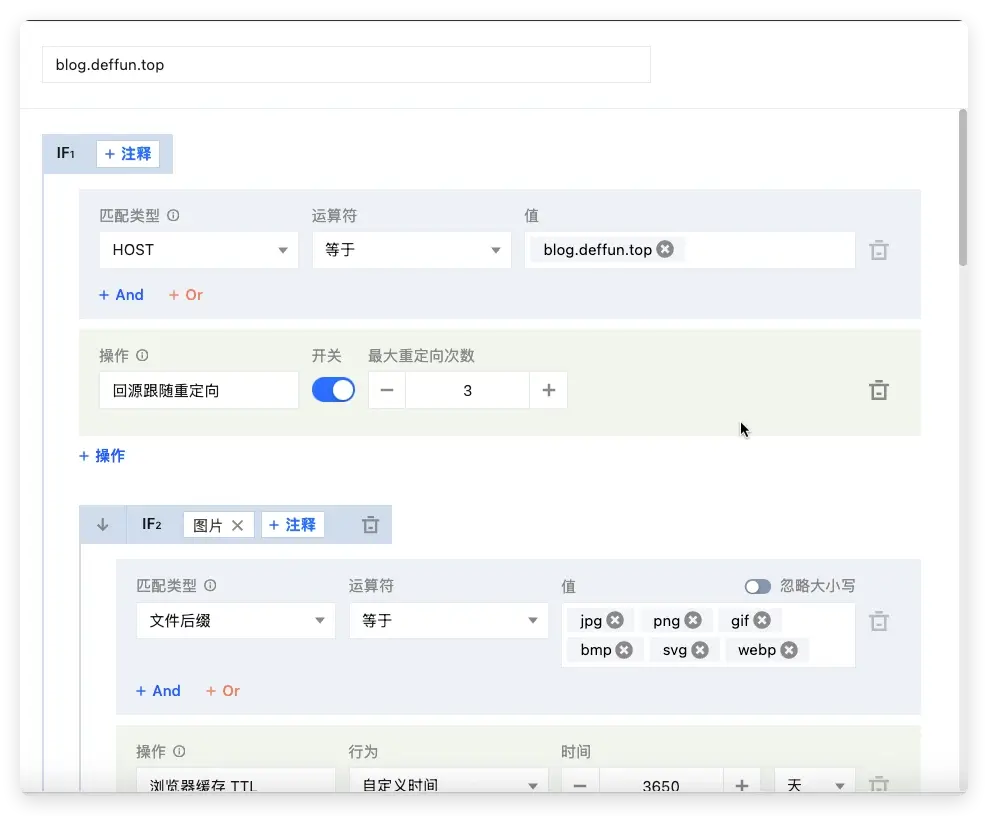Image resolution: width=988 pixels, height=816 pixels.
Task: Click the blog.deffun.top name input field
Action: click(x=345, y=65)
